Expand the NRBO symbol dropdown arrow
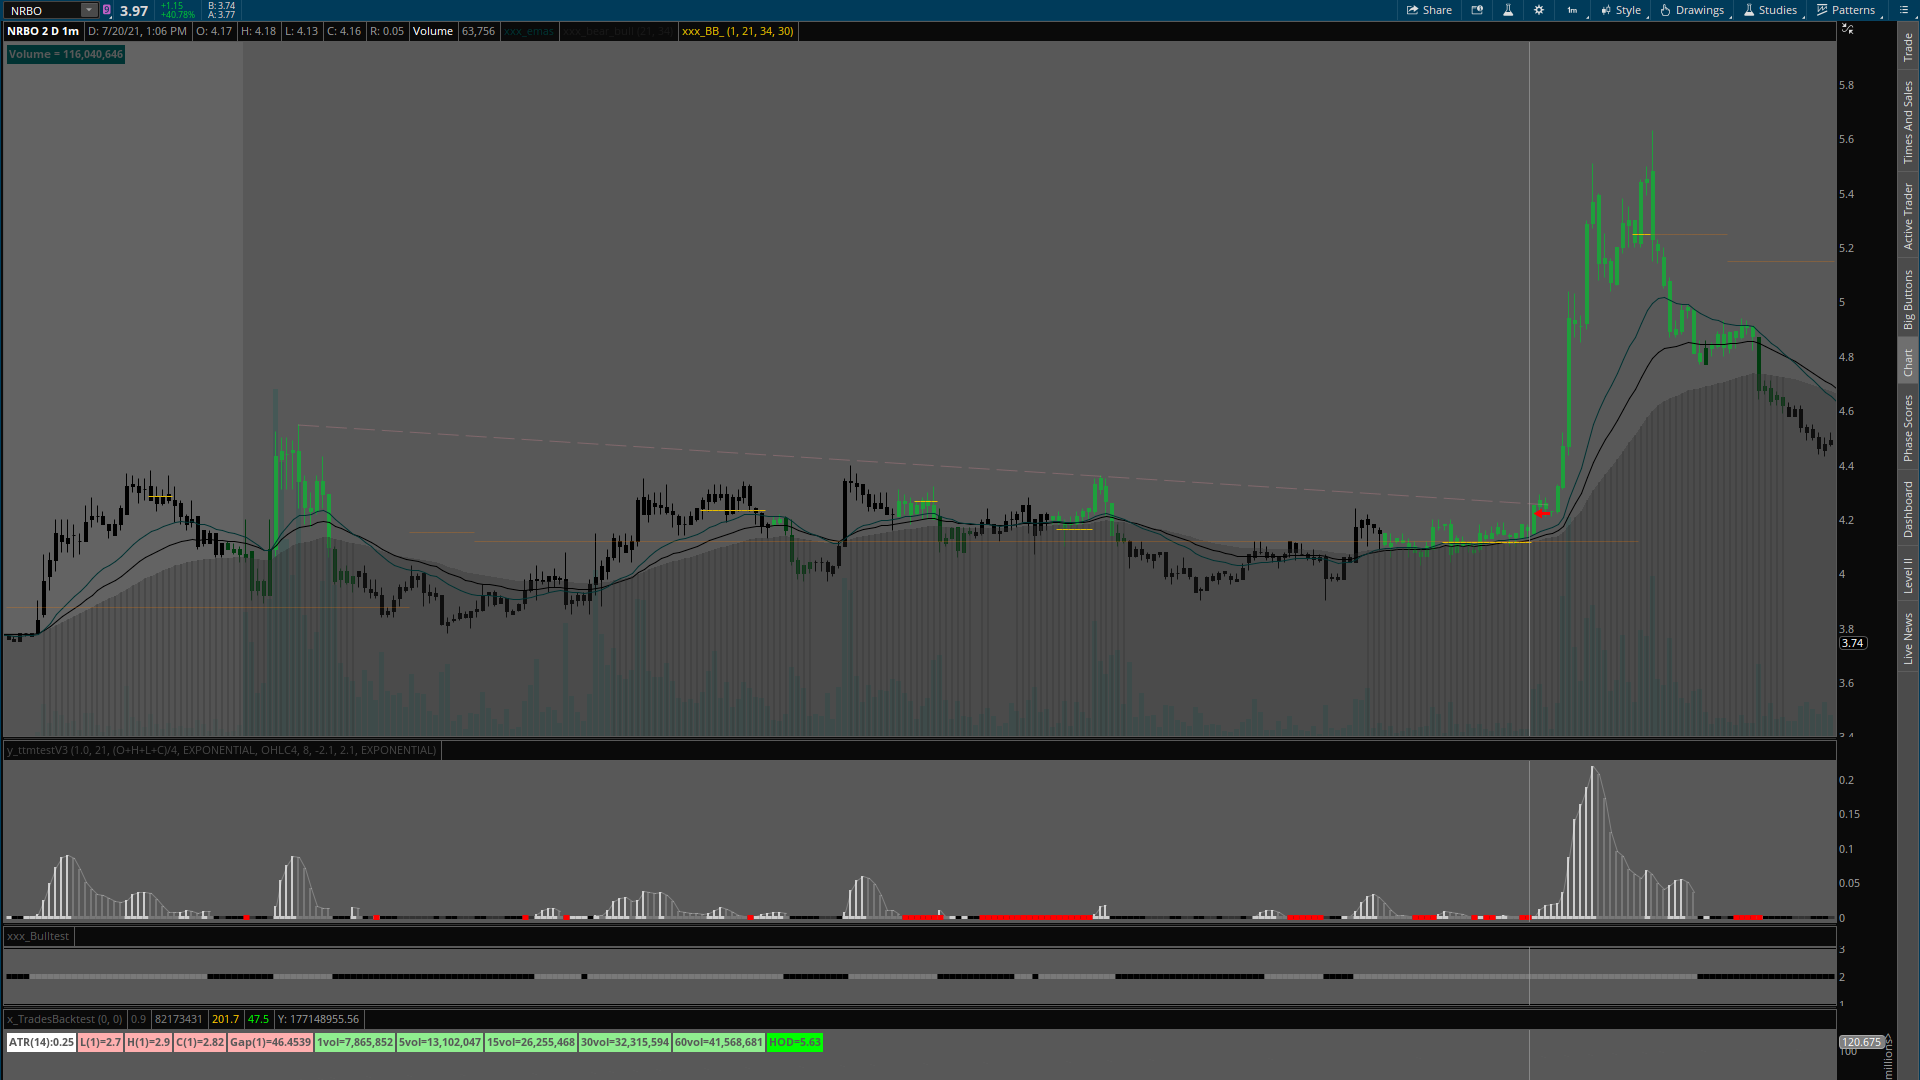This screenshot has width=1920, height=1080. pos(88,10)
